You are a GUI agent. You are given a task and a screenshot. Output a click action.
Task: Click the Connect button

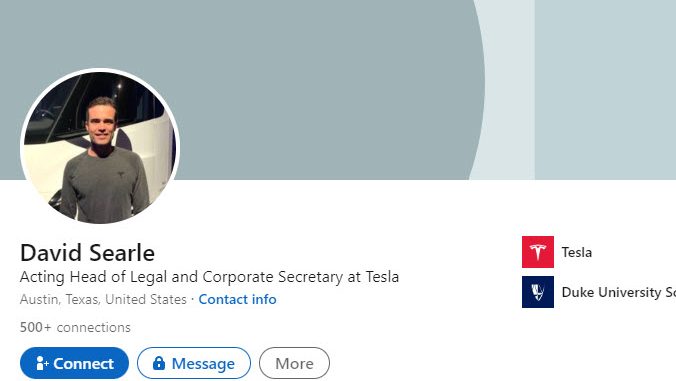tap(74, 363)
